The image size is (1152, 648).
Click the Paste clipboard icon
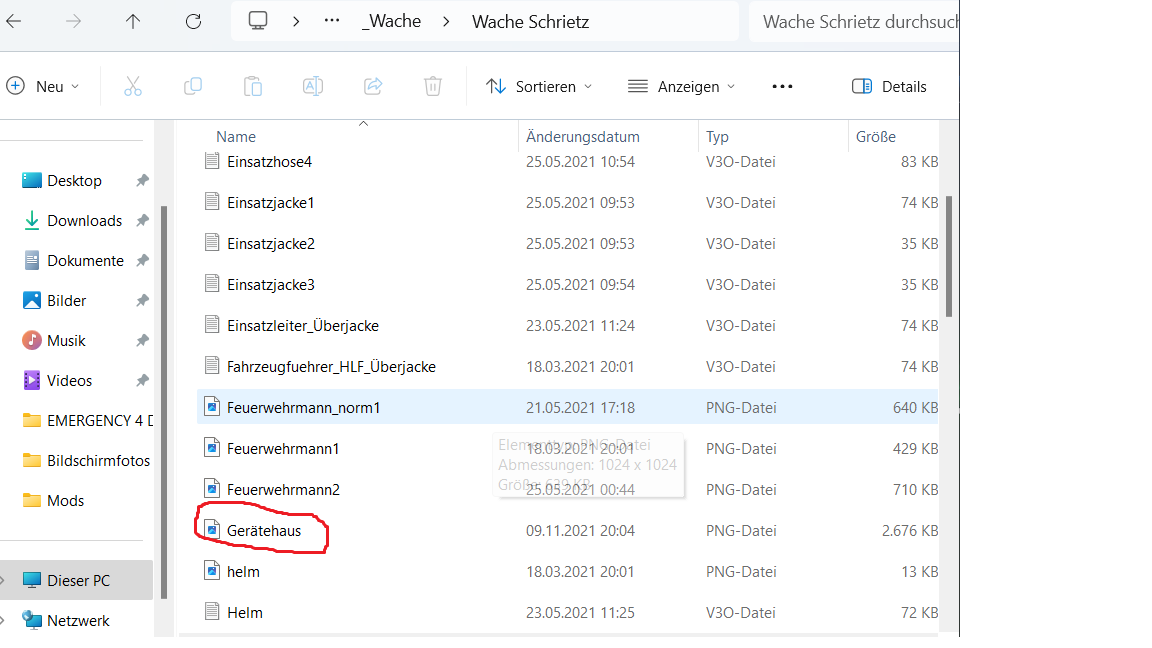pos(253,87)
